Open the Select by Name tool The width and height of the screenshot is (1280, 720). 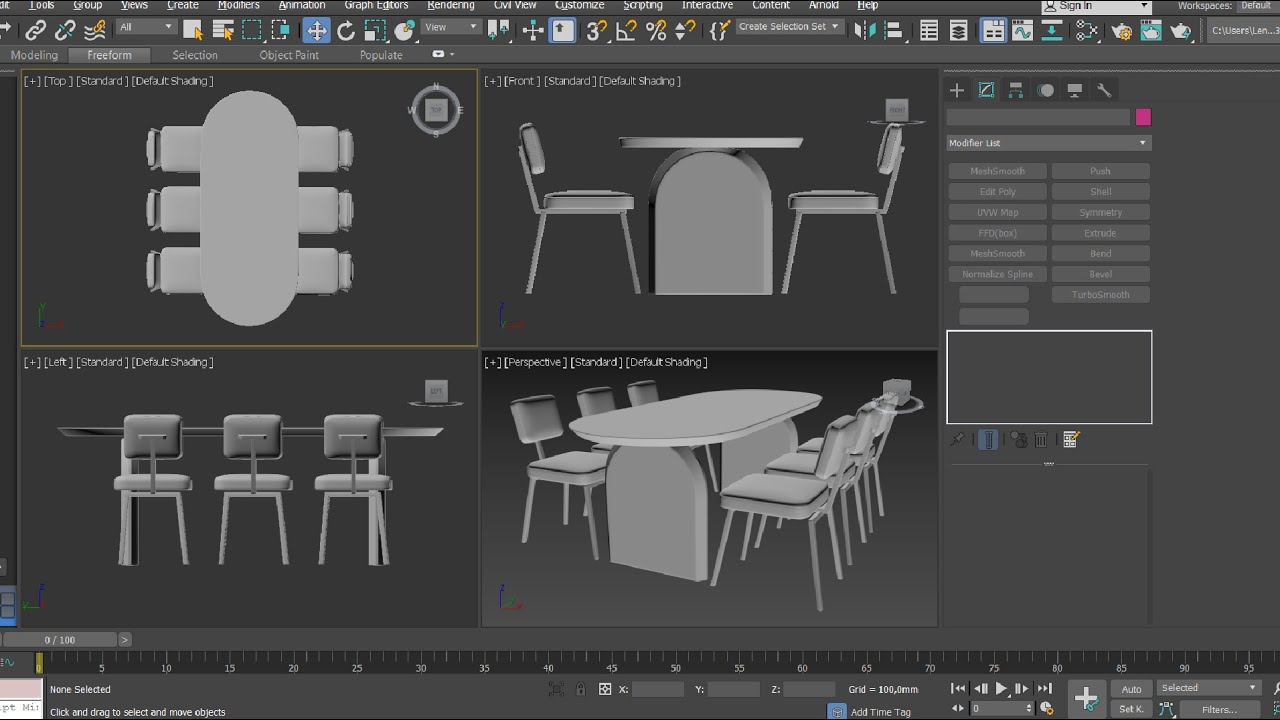223,31
